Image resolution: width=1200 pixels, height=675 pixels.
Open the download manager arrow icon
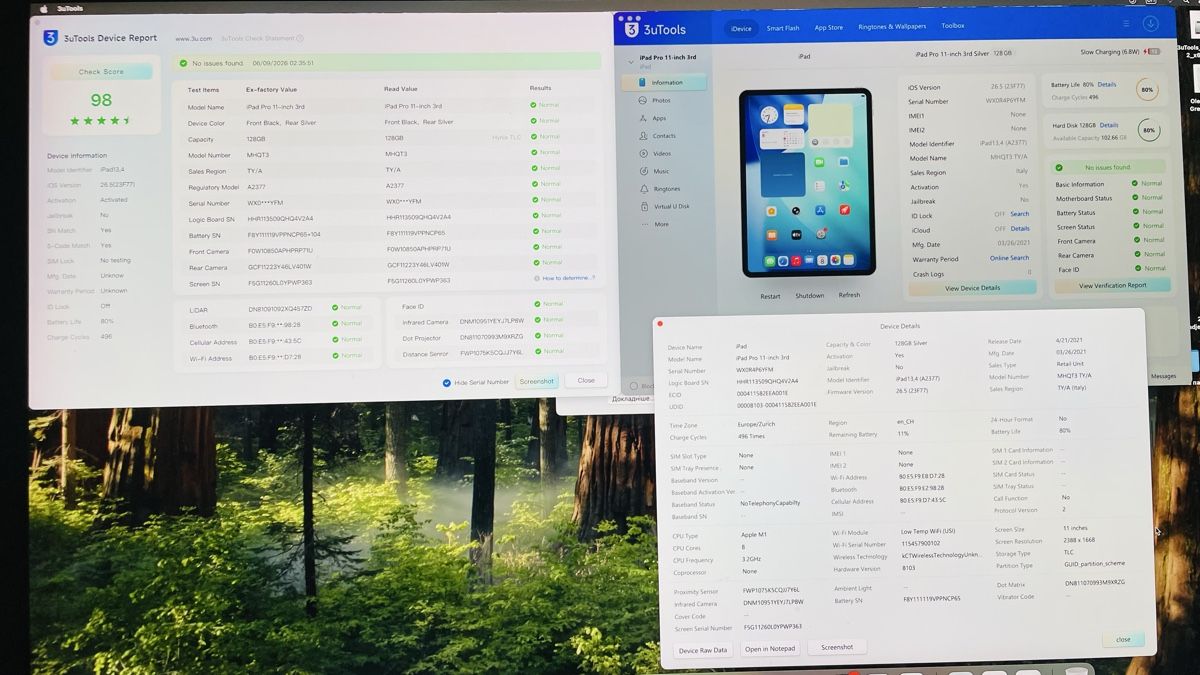coord(1150,24)
